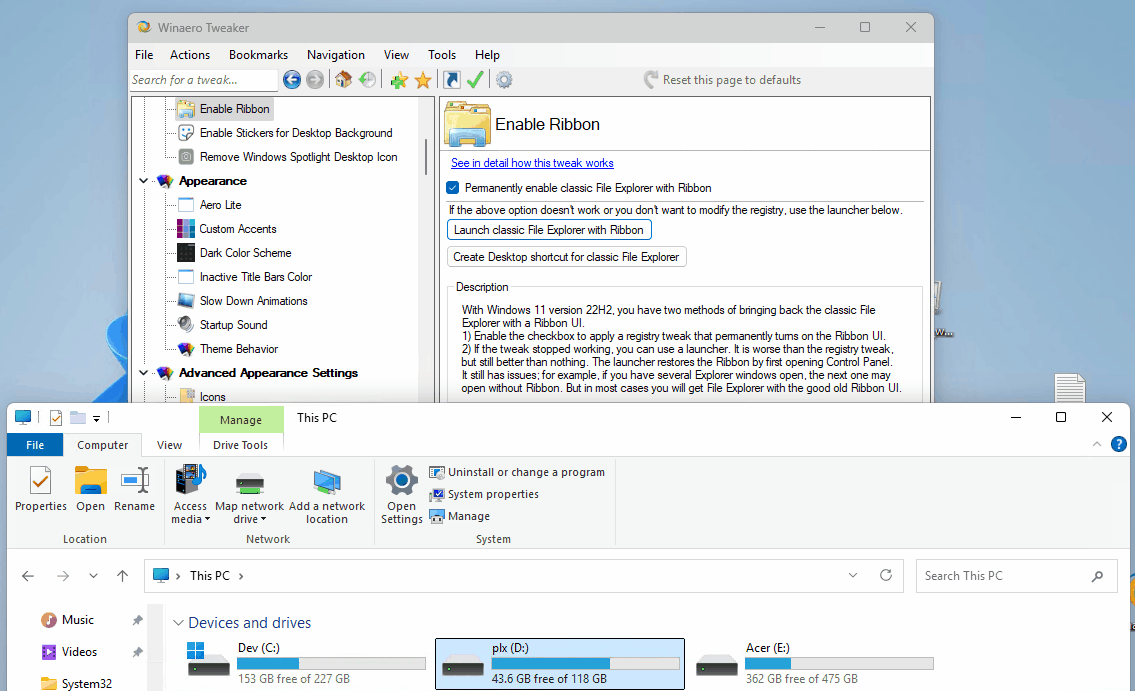Collapse the Devices and drives group
The height and width of the screenshot is (691, 1135).
(x=178, y=623)
